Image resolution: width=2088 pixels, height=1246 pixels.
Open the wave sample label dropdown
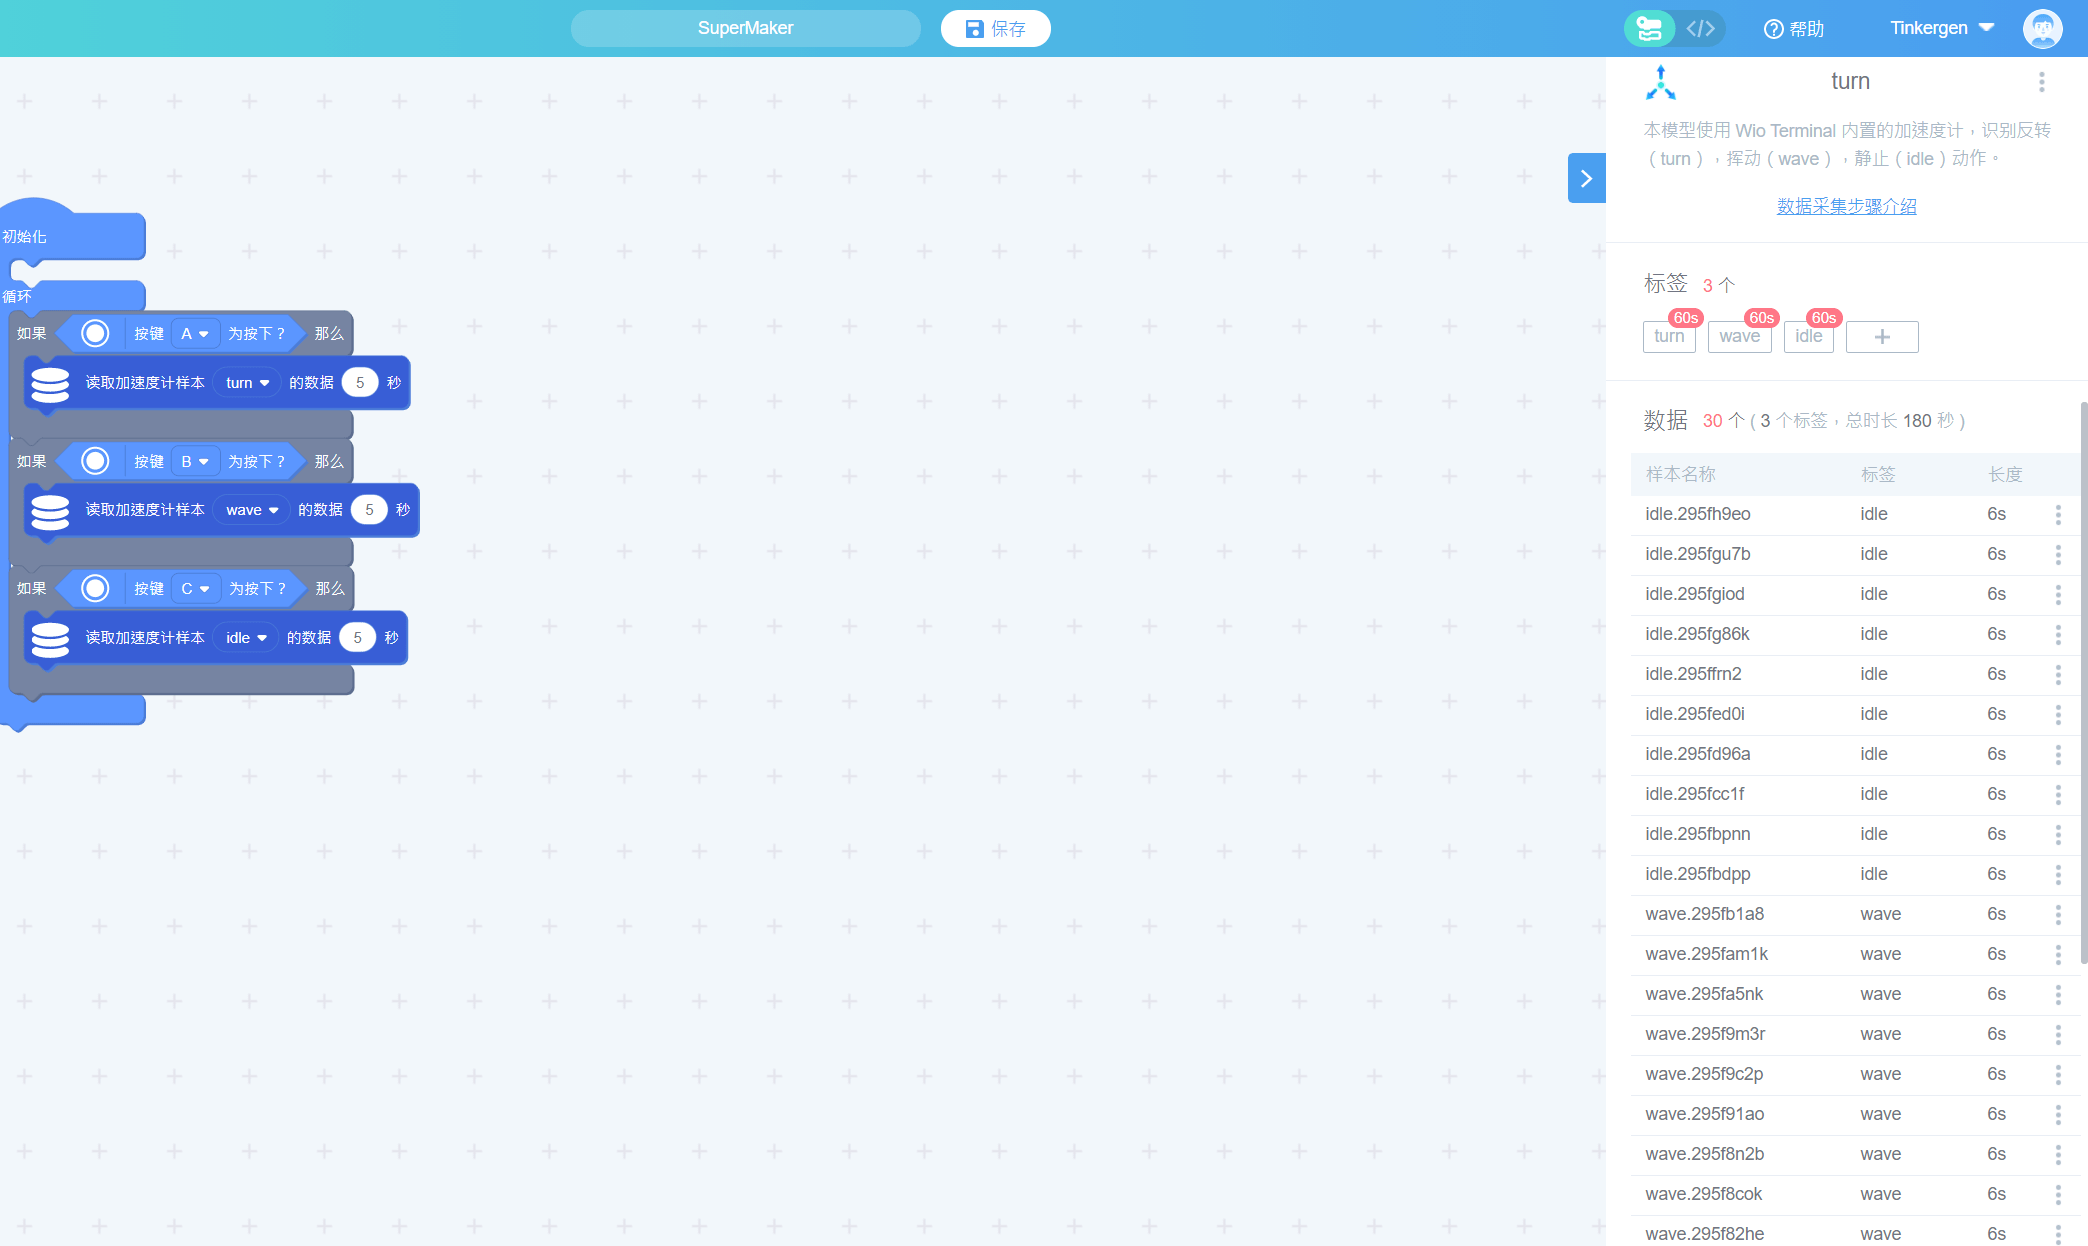[252, 510]
